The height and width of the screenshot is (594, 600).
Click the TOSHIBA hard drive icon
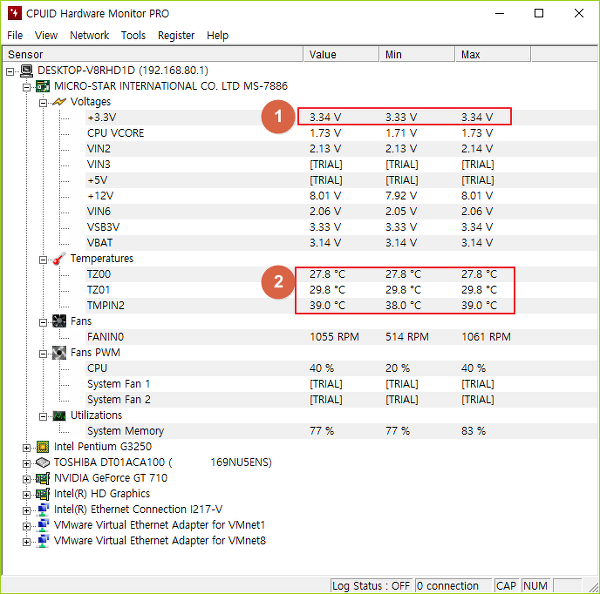click(x=43, y=462)
